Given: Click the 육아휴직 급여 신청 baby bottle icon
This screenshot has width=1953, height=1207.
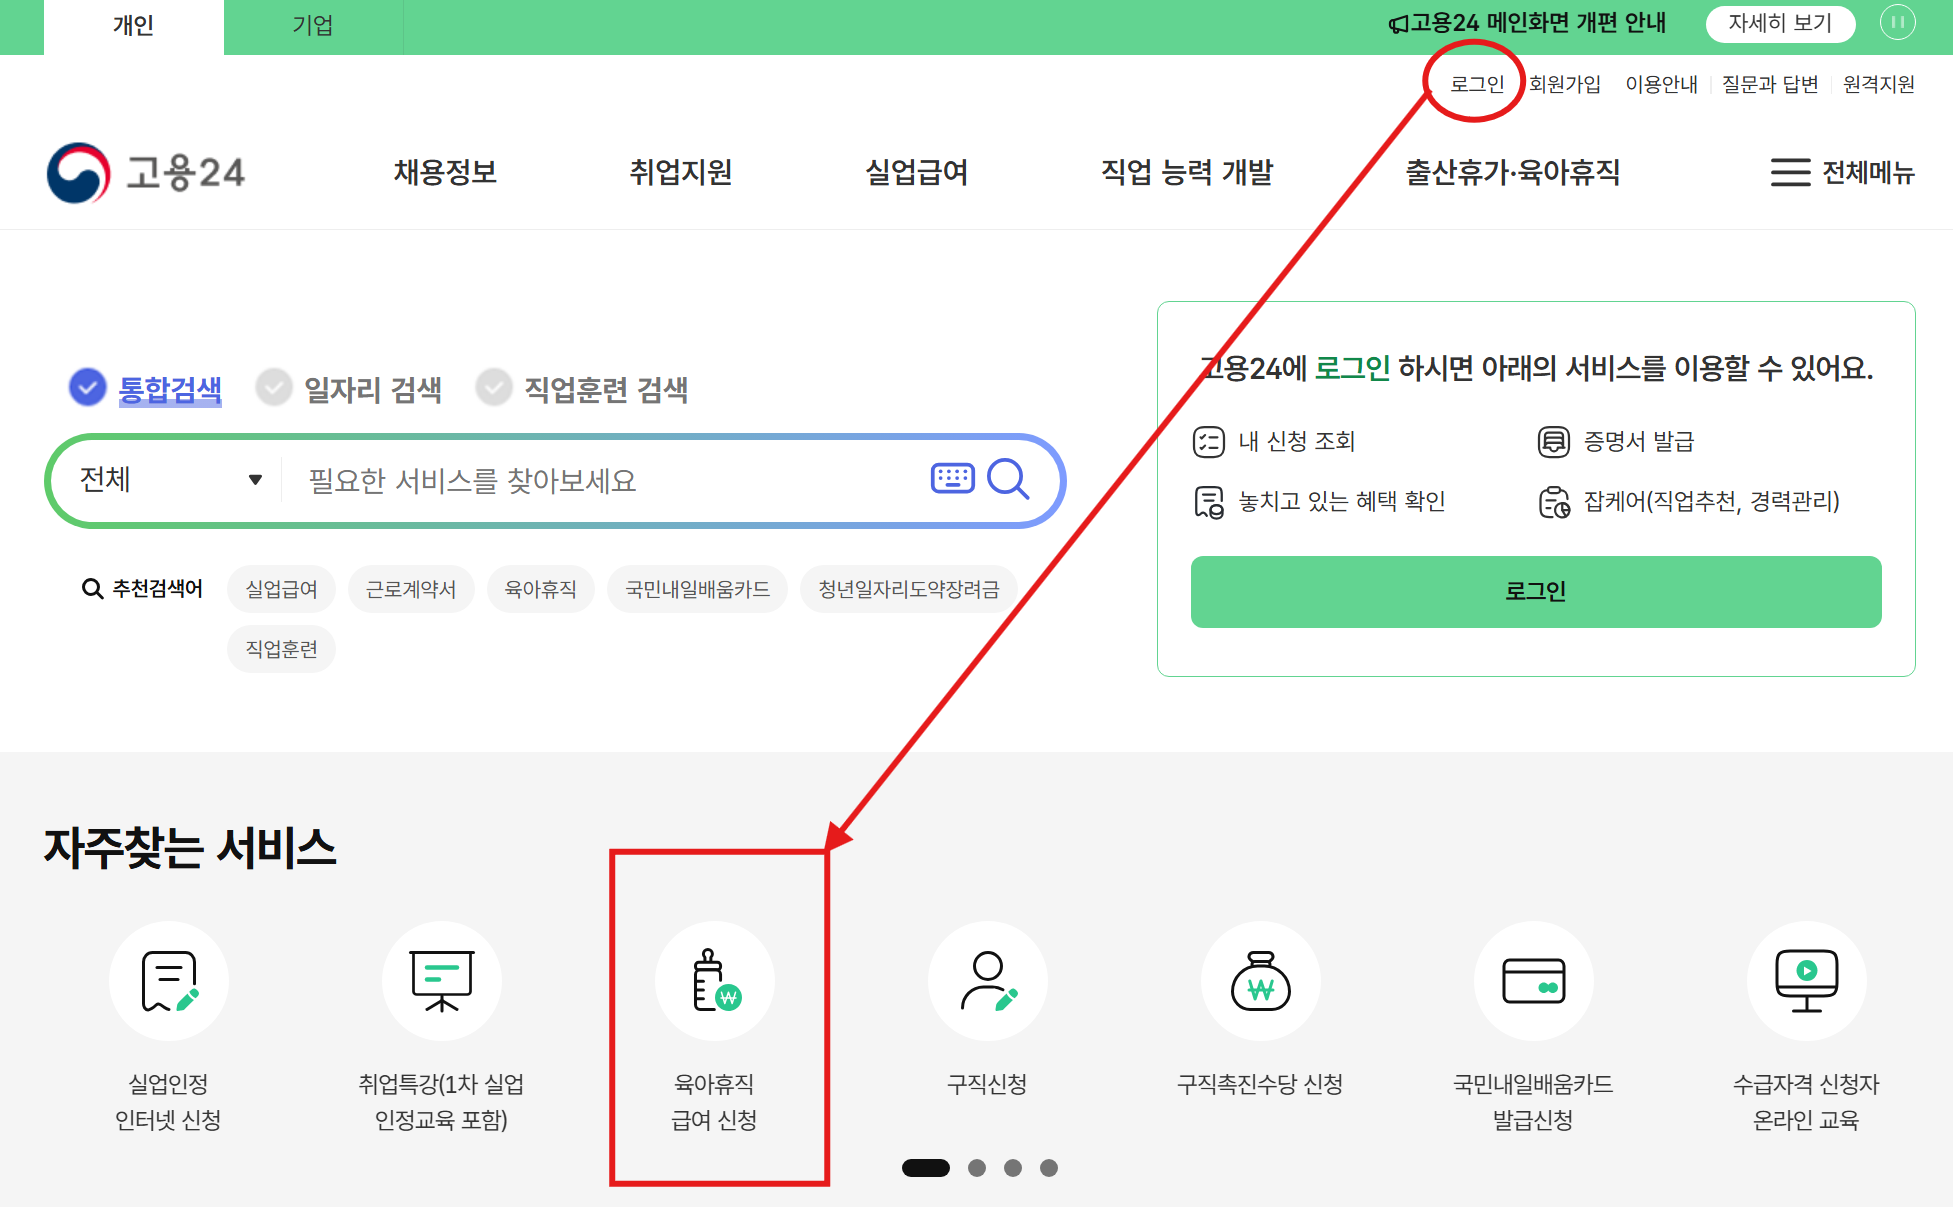Looking at the screenshot, I should click(715, 981).
